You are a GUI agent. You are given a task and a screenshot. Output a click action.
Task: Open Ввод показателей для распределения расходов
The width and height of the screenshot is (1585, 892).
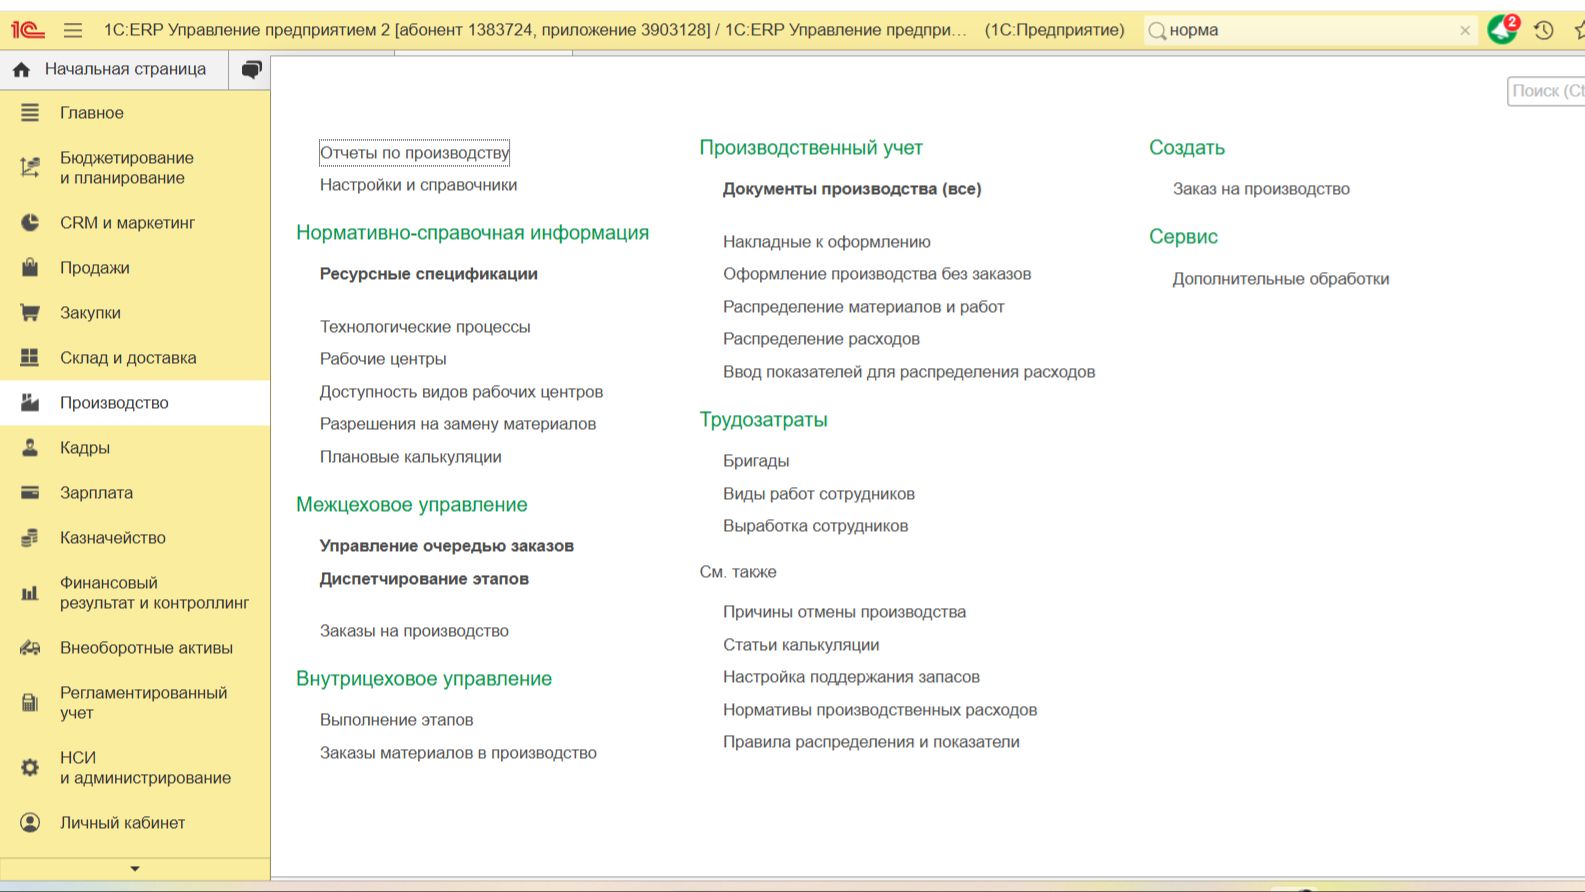[909, 372]
